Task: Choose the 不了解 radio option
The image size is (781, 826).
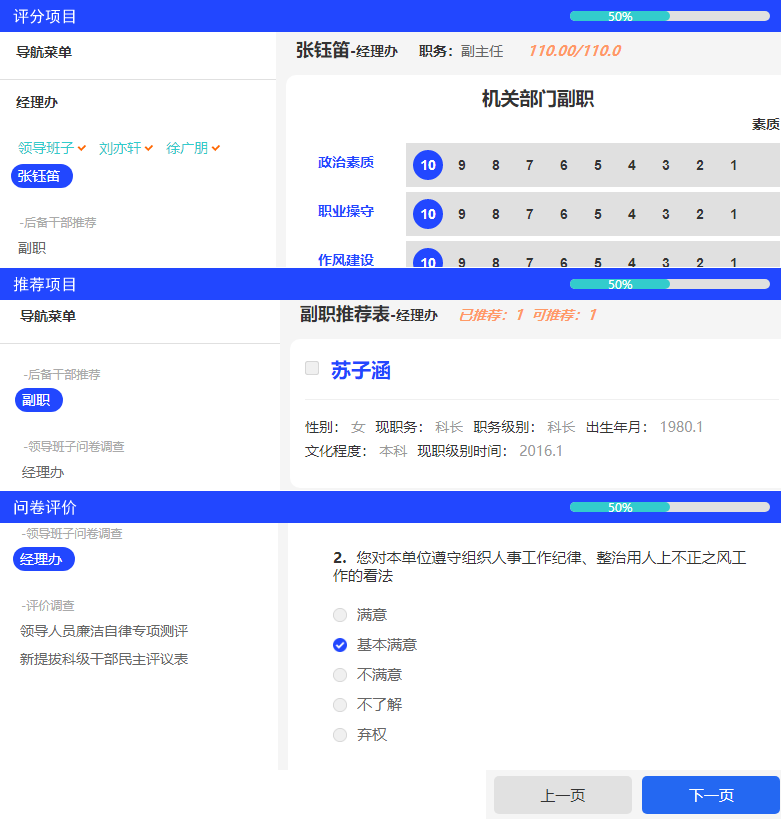Action: [x=340, y=705]
